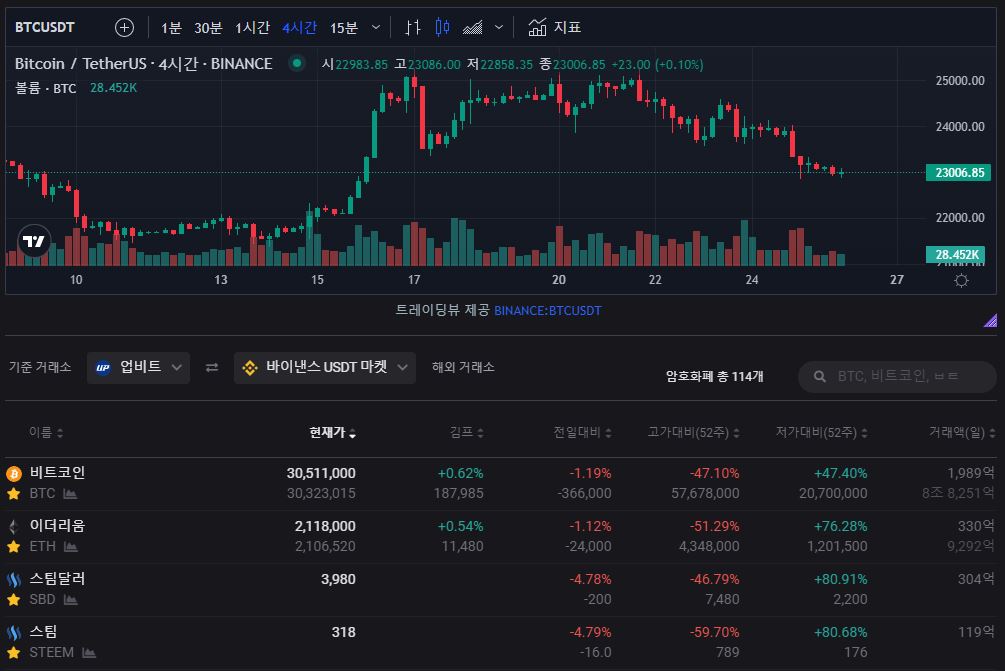The image size is (1005, 671).
Task: Open ETH mini chart icon
Action: (x=71, y=547)
